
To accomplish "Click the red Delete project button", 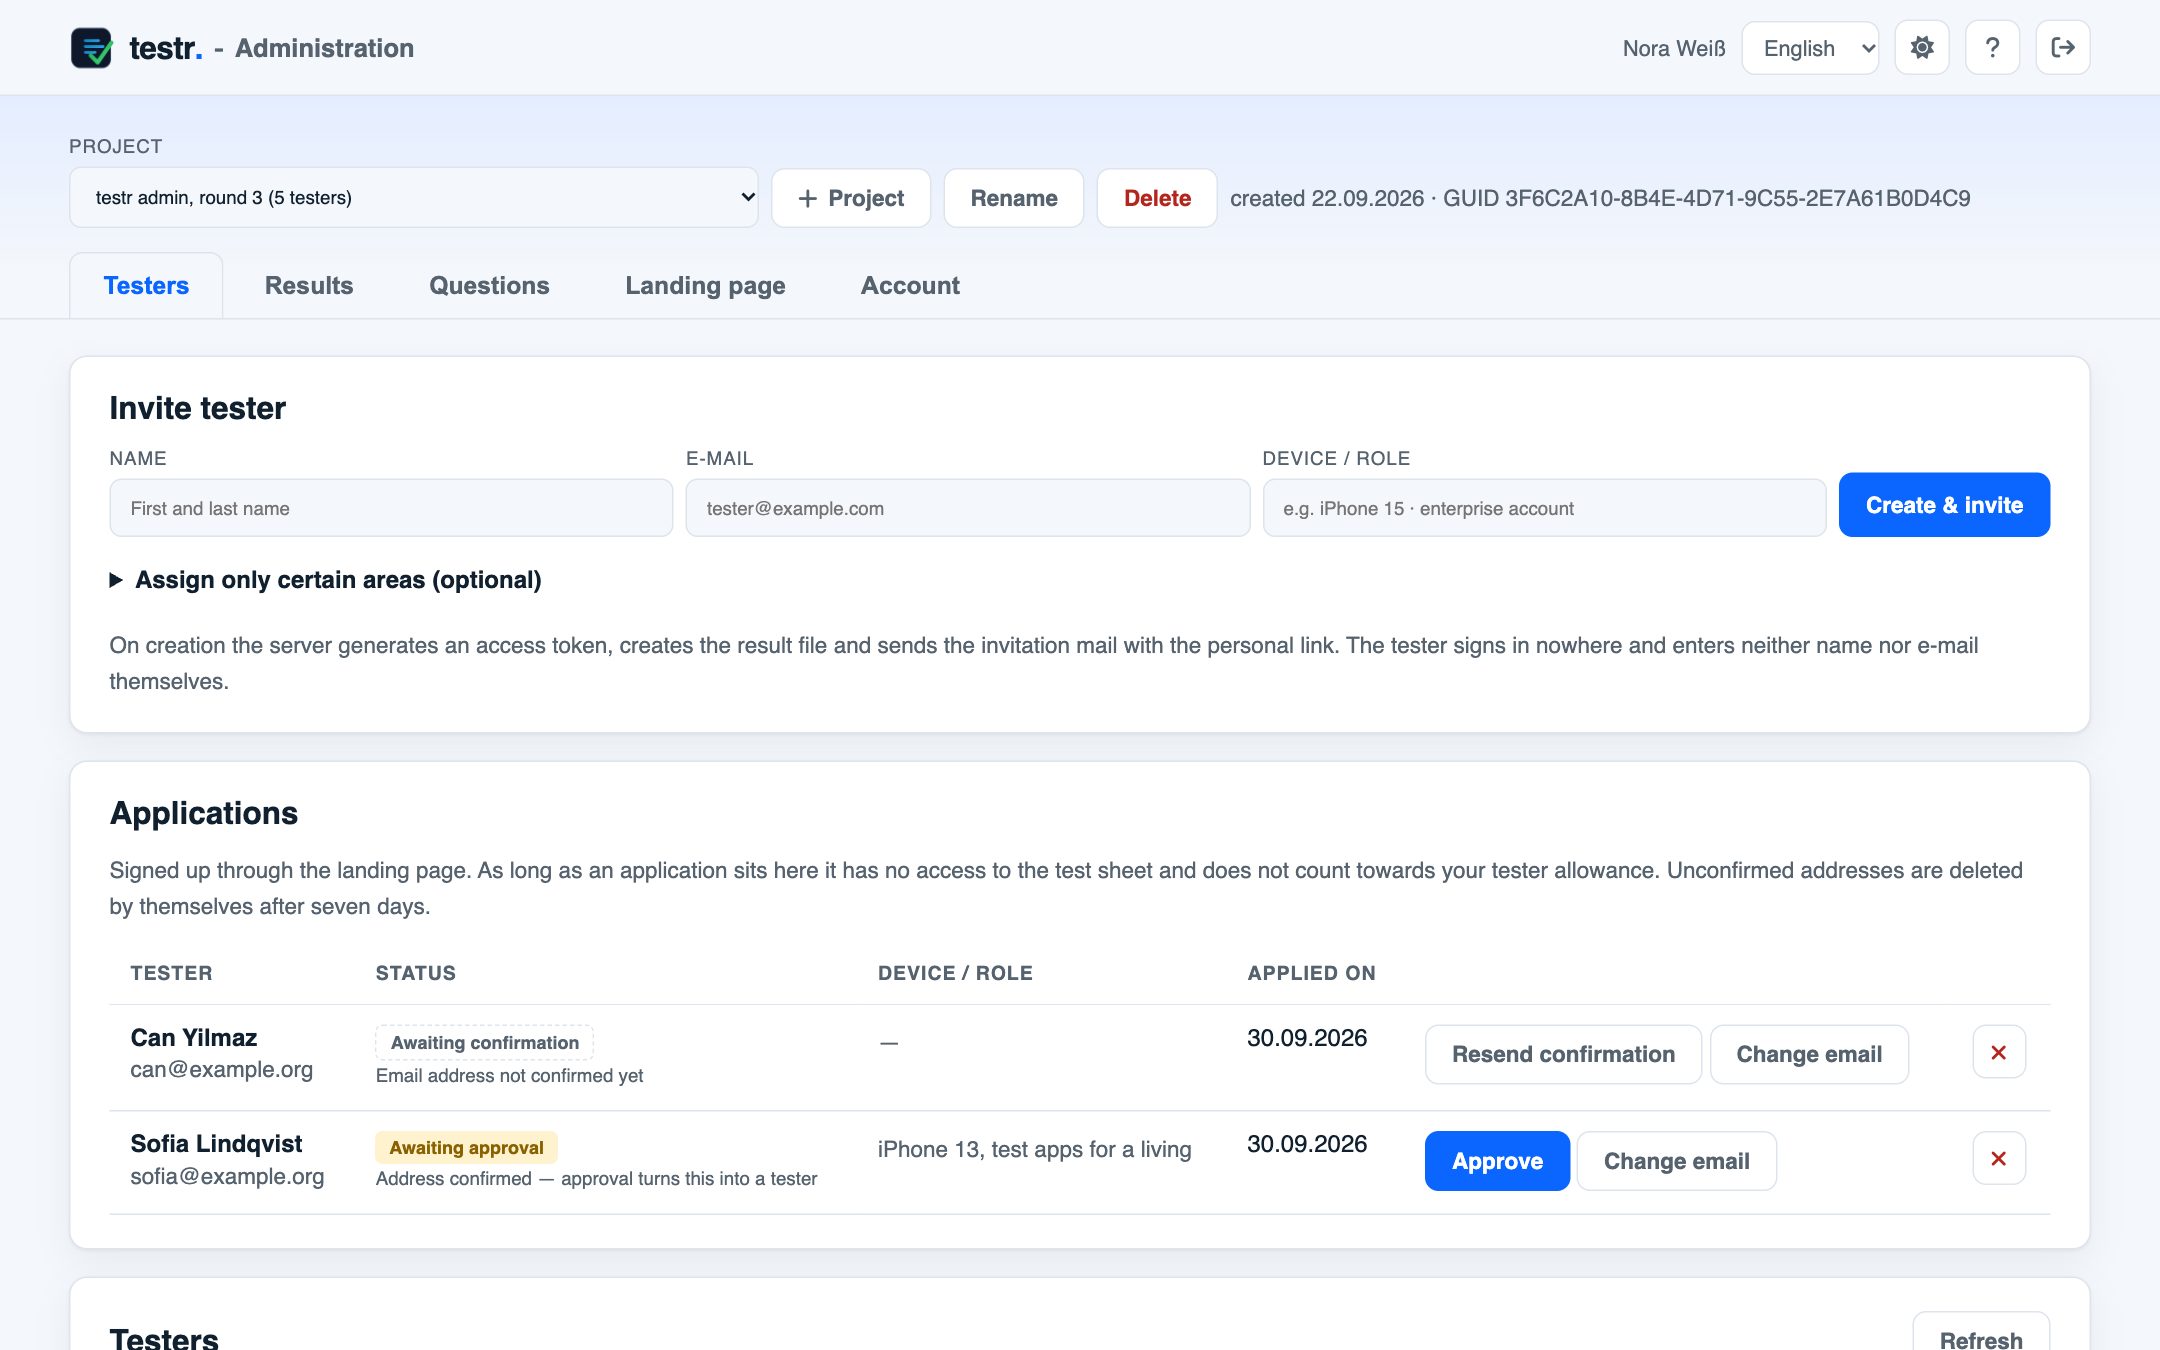I will (1157, 198).
